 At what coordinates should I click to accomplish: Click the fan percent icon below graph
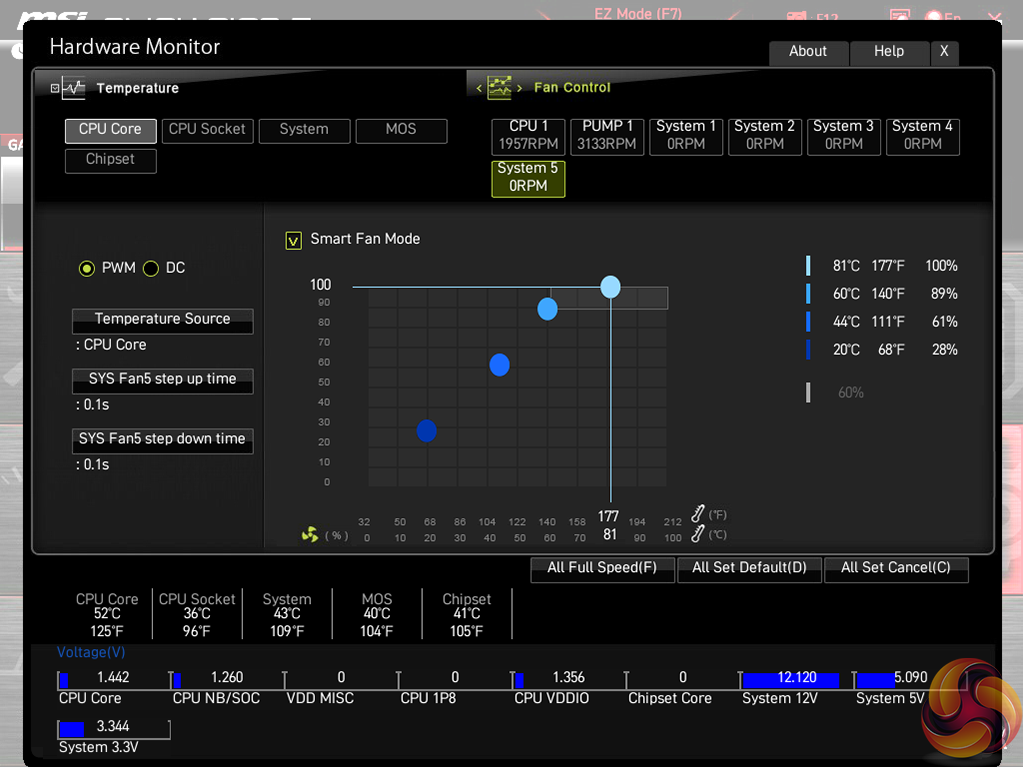click(310, 535)
